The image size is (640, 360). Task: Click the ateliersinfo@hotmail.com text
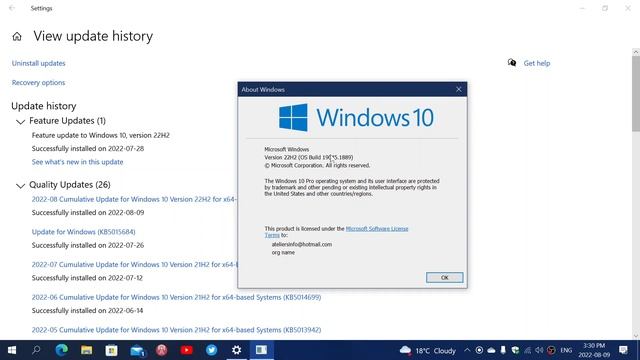(302, 244)
